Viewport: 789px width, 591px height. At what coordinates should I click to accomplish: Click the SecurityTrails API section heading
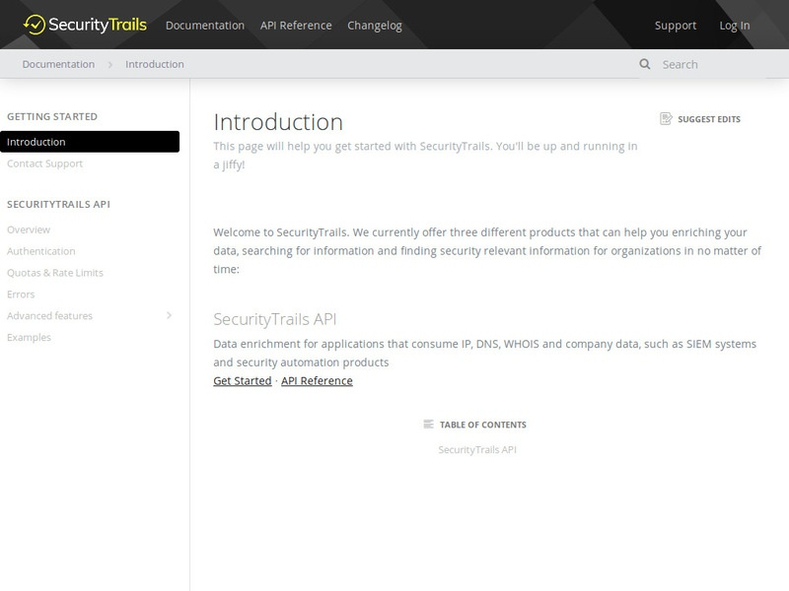[x=275, y=319]
